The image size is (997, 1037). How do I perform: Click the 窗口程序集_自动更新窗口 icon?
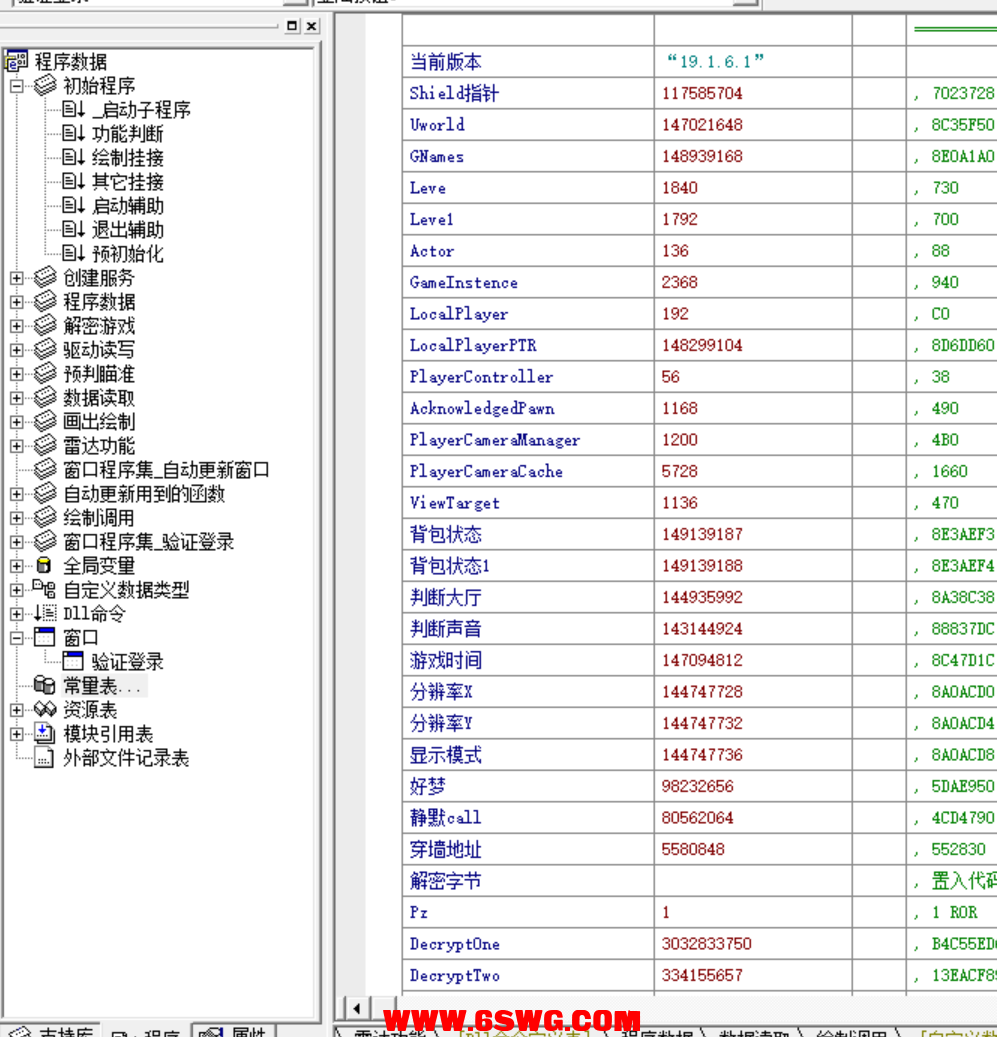(45, 470)
